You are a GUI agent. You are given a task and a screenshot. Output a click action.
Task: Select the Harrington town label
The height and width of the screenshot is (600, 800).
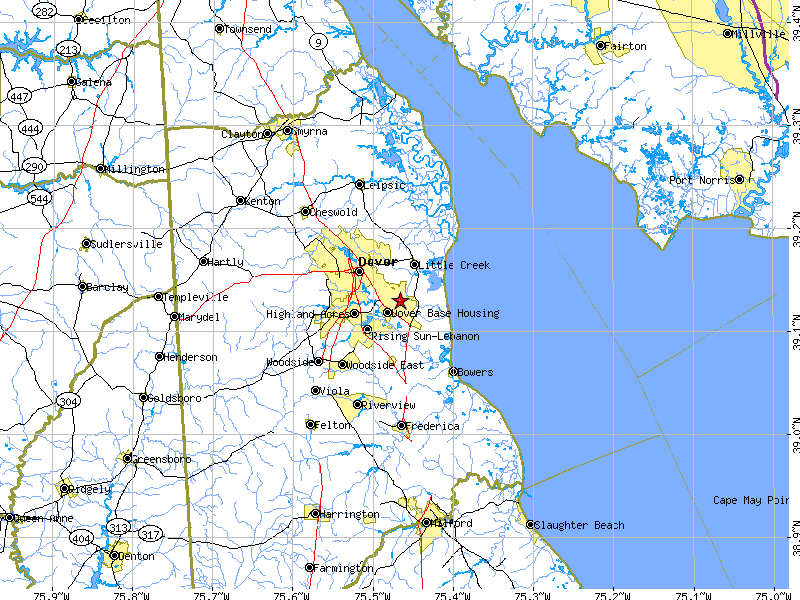(350, 514)
